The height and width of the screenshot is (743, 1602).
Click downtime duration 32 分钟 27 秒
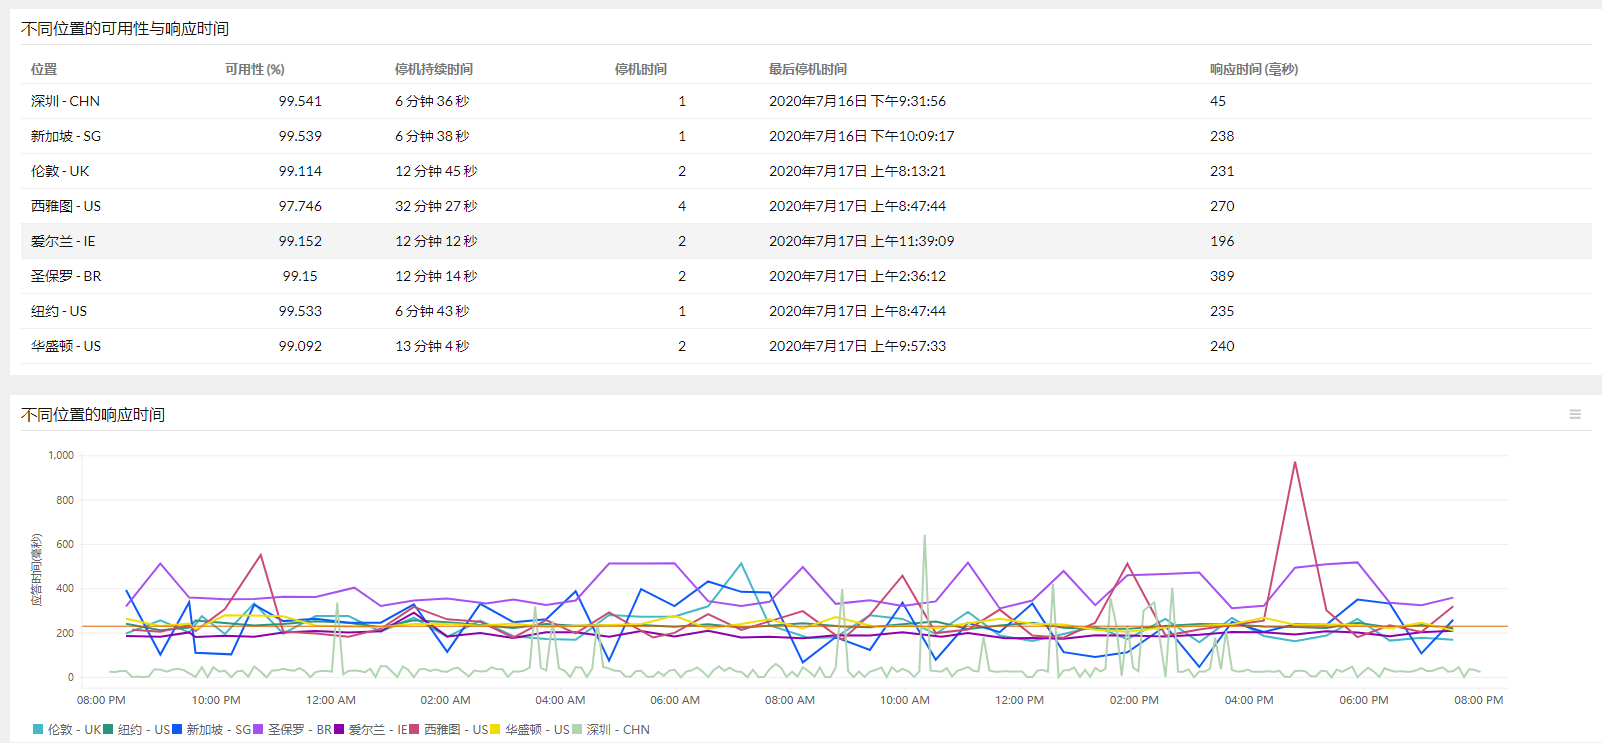point(436,206)
